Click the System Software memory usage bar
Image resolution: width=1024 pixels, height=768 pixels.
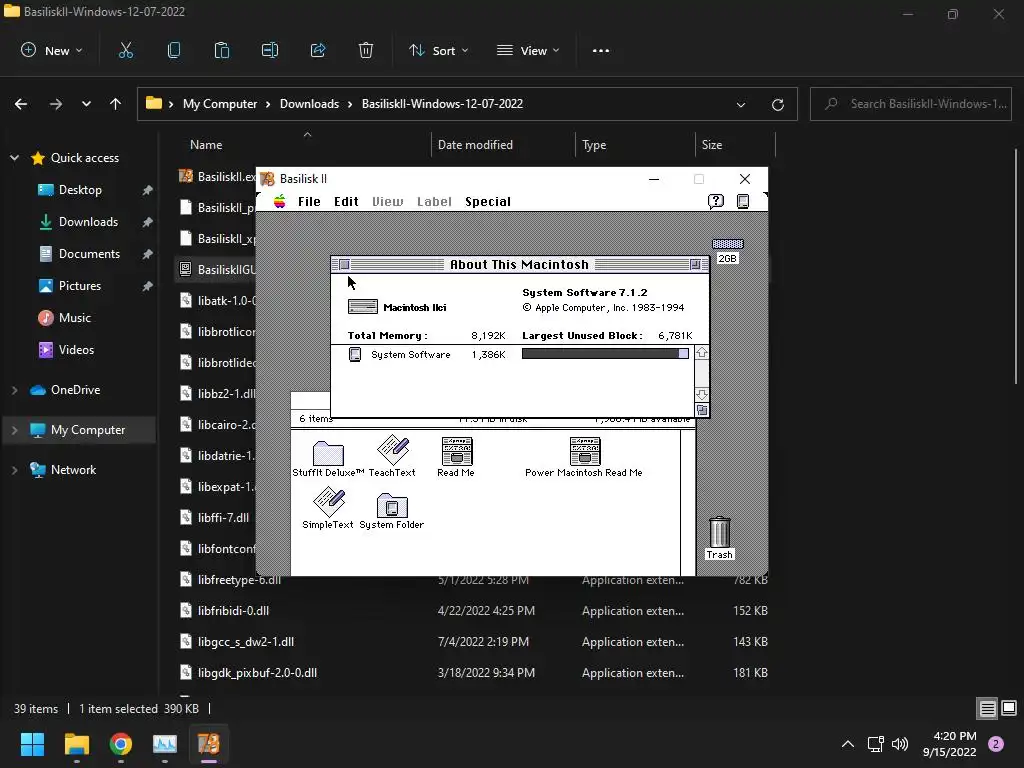click(x=605, y=354)
